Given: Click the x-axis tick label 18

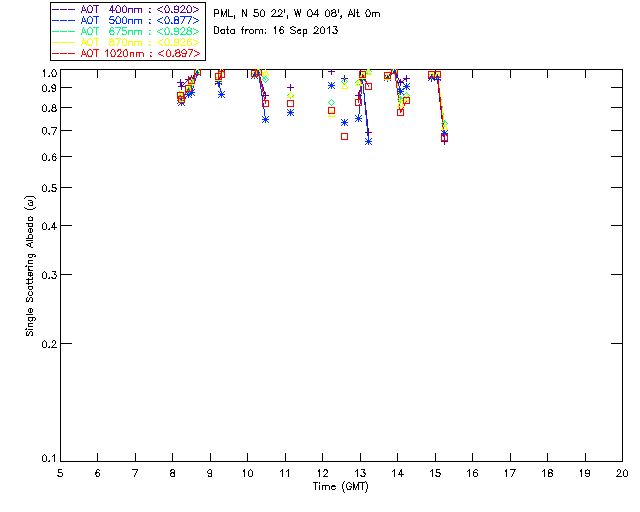Looking at the screenshot, I should coord(548,473).
